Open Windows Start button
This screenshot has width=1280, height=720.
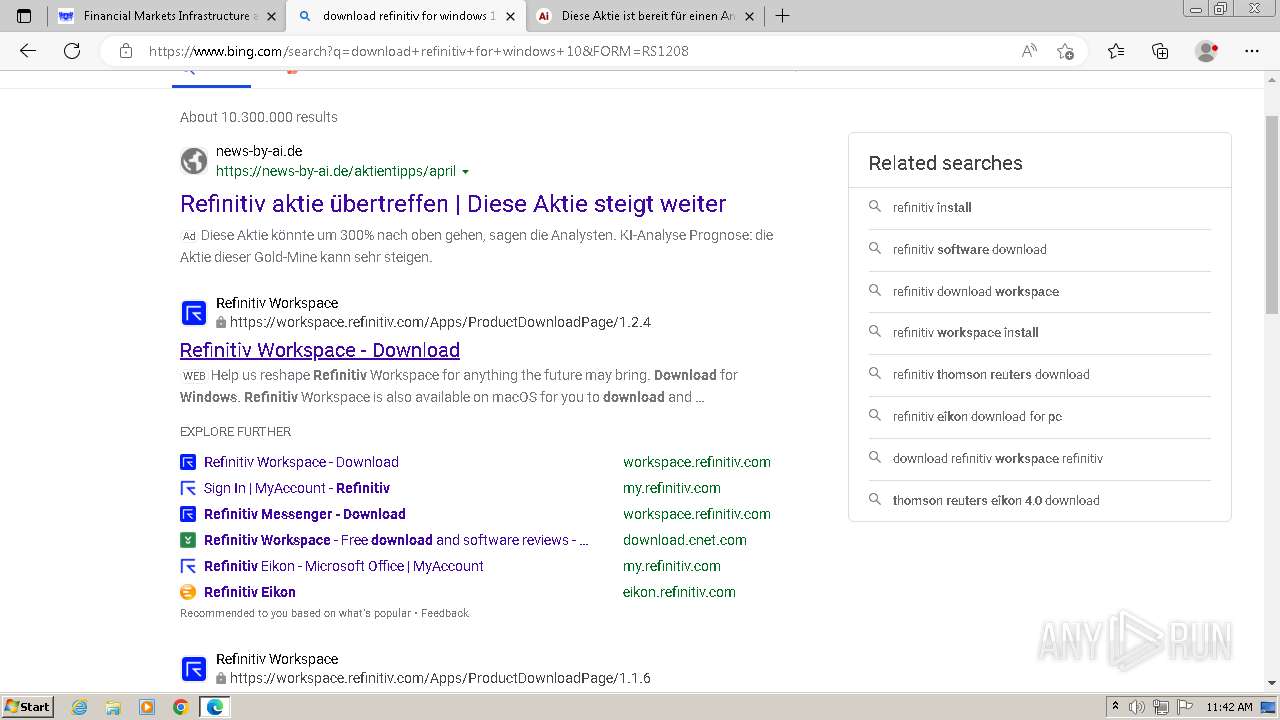pos(27,707)
